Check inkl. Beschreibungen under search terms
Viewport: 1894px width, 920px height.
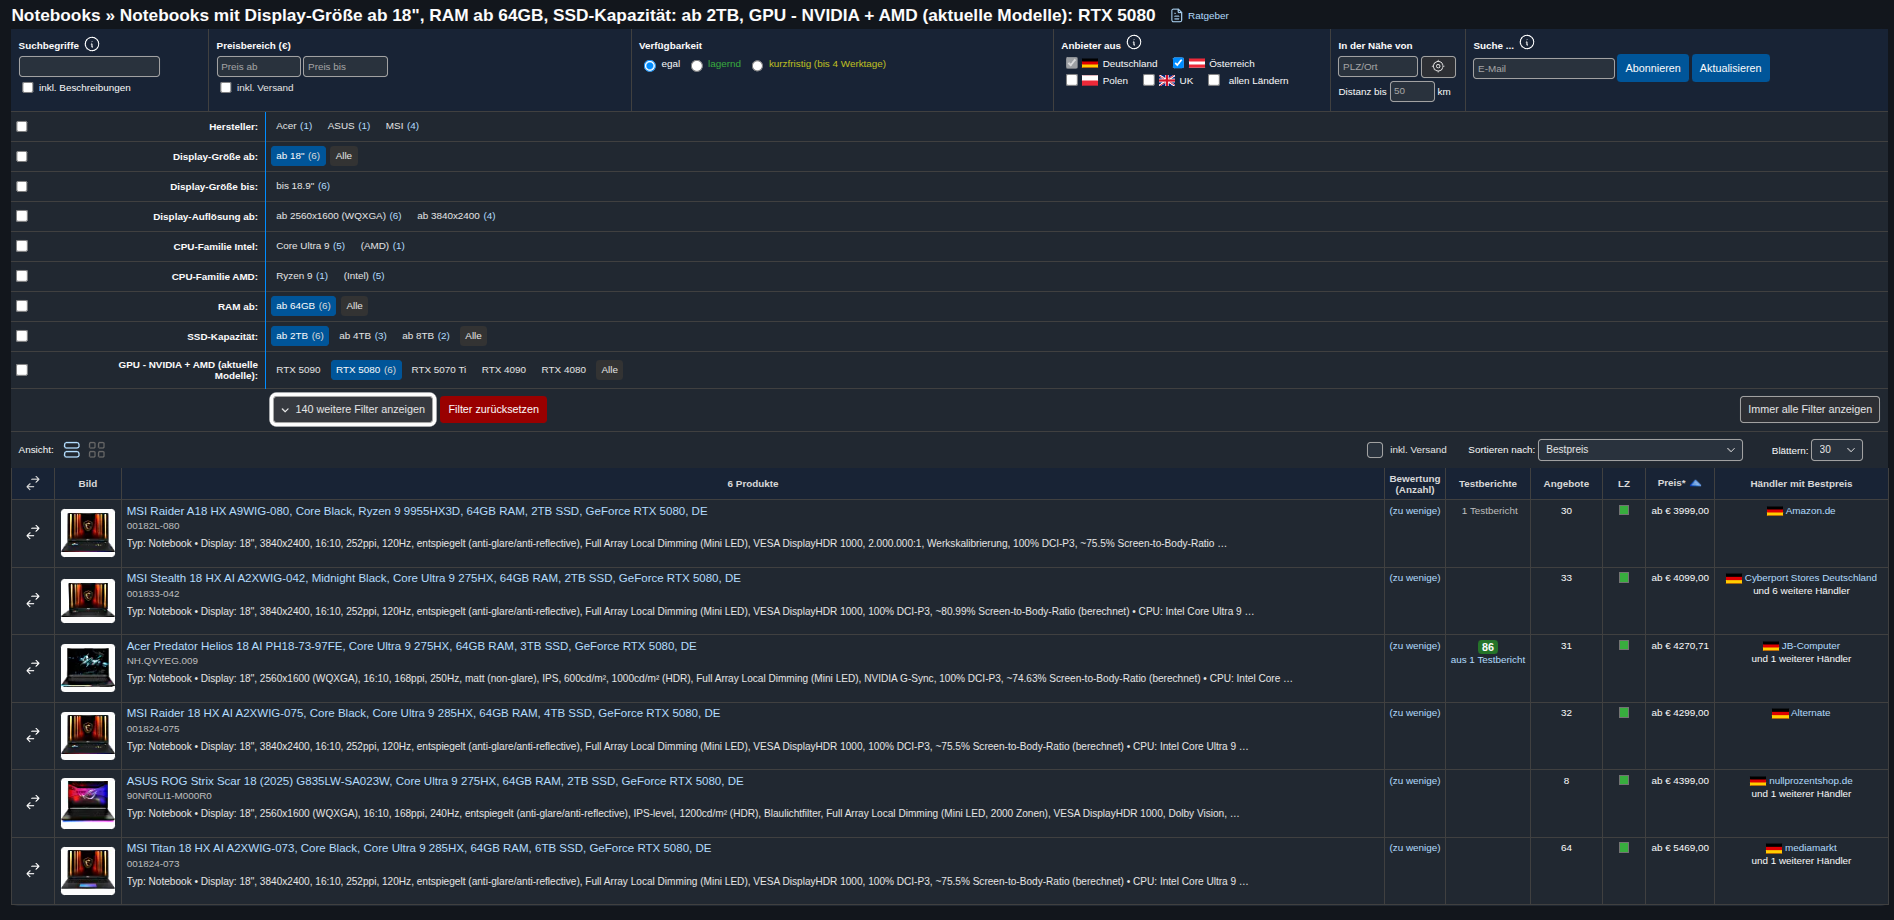pos(28,88)
